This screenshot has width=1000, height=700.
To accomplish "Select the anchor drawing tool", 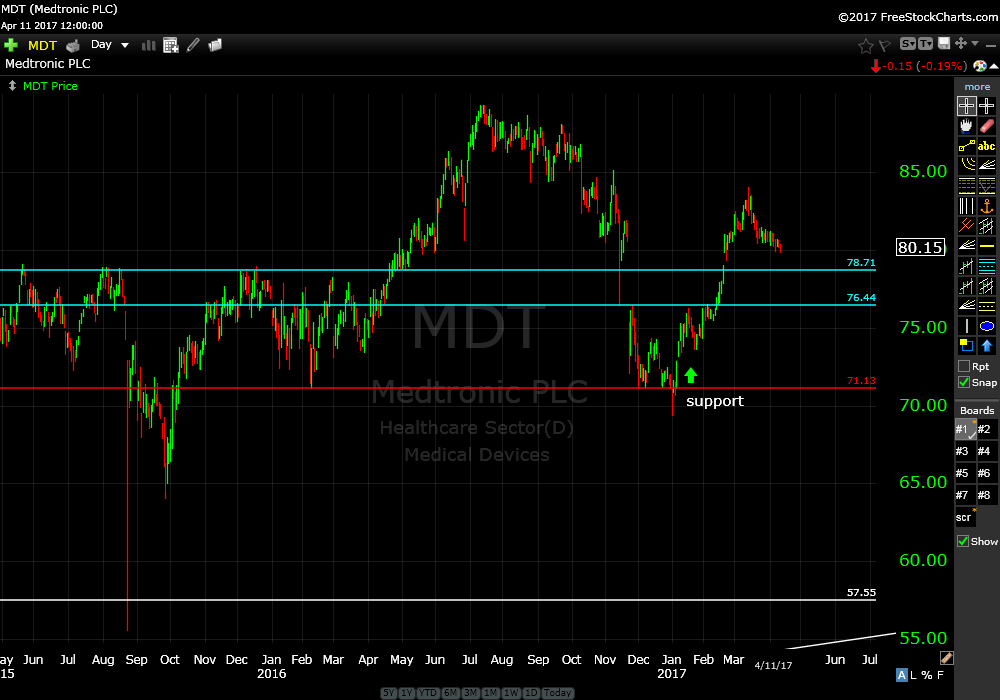I will tap(987, 206).
